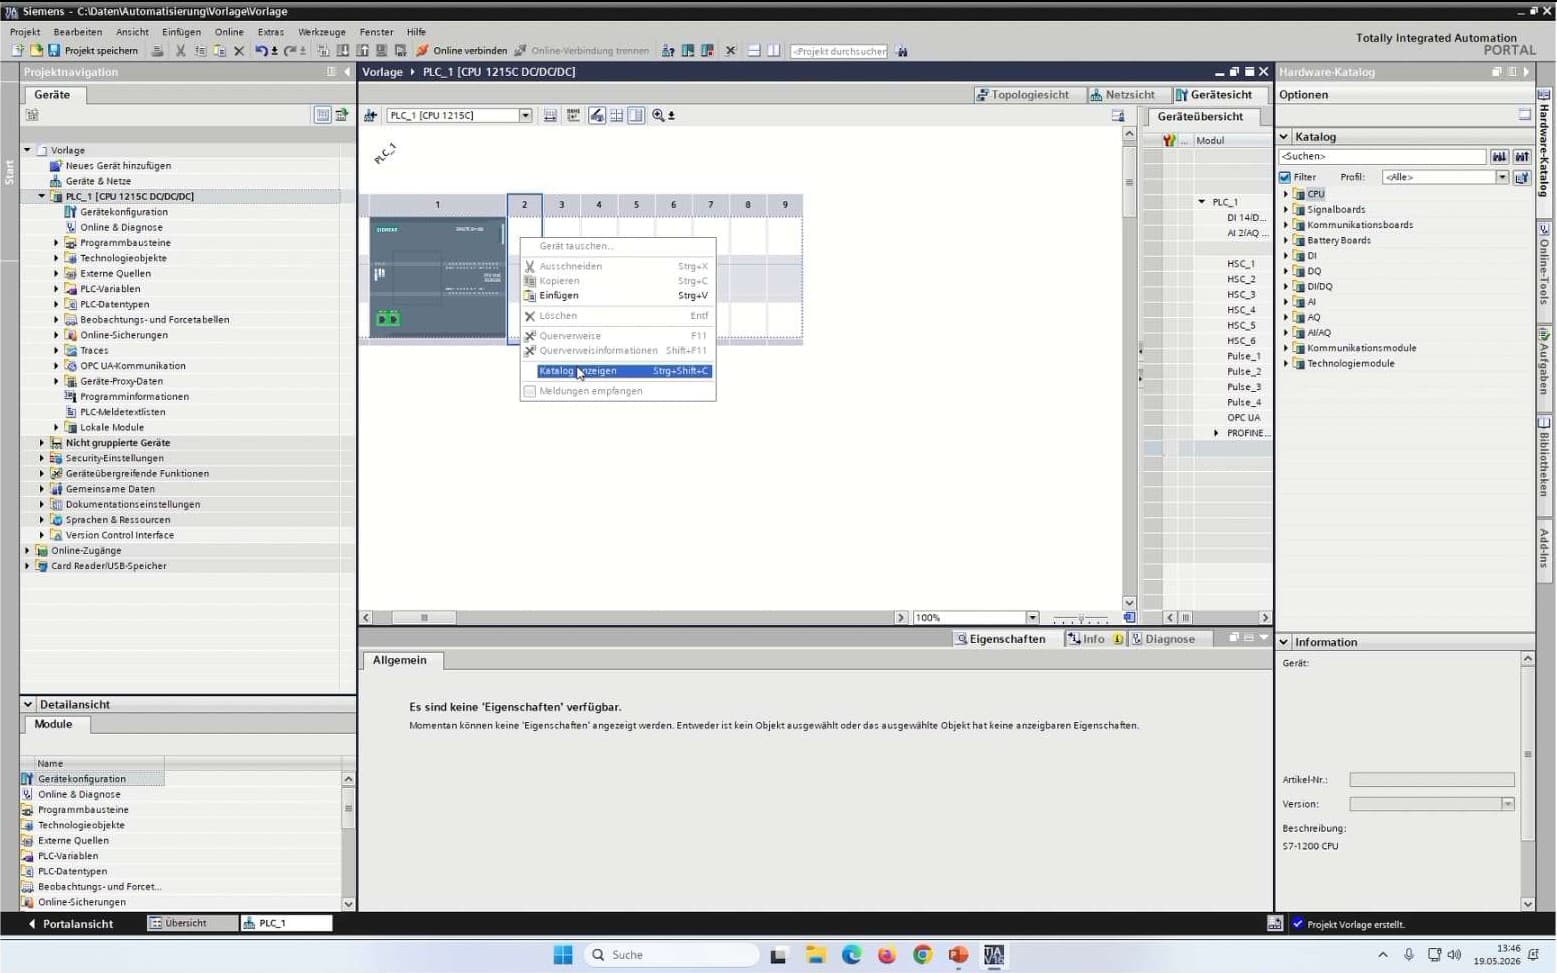Viewport: 1557px width, 973px height.
Task: Open Microsoft Edge from the taskbar
Action: click(x=851, y=955)
